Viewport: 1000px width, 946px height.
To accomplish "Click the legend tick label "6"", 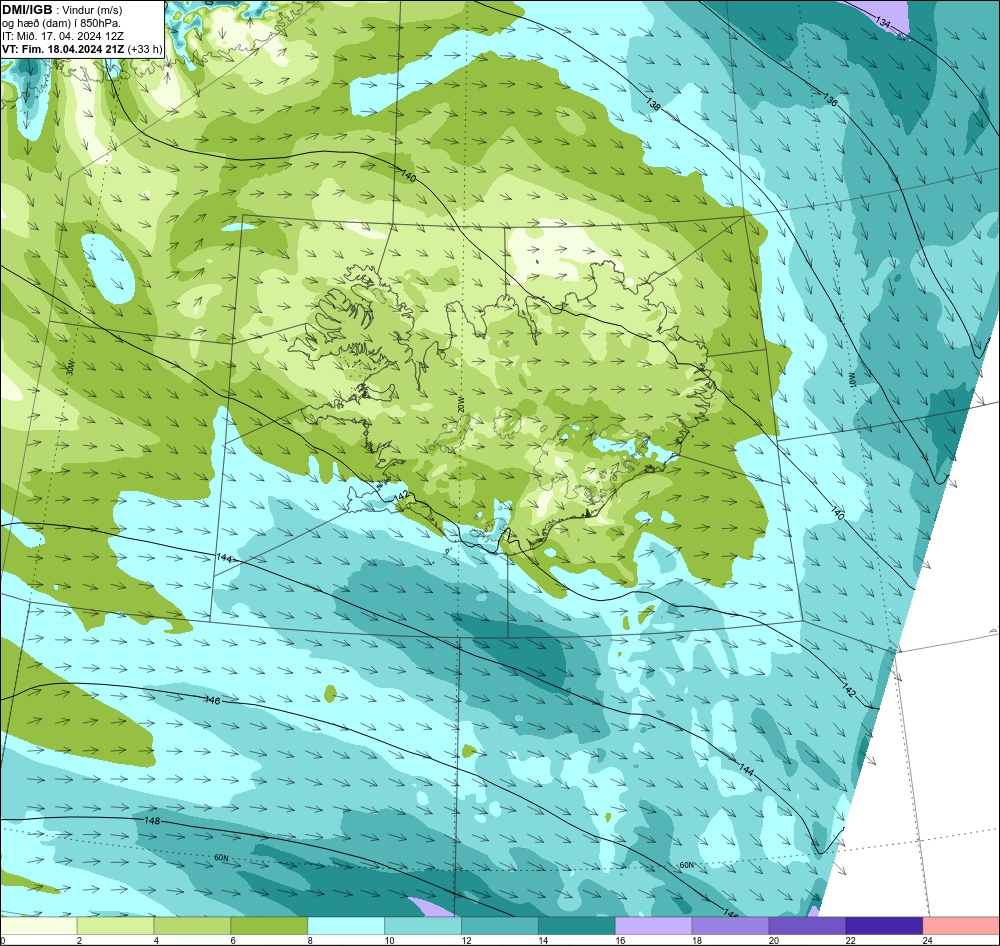I will click(233, 940).
